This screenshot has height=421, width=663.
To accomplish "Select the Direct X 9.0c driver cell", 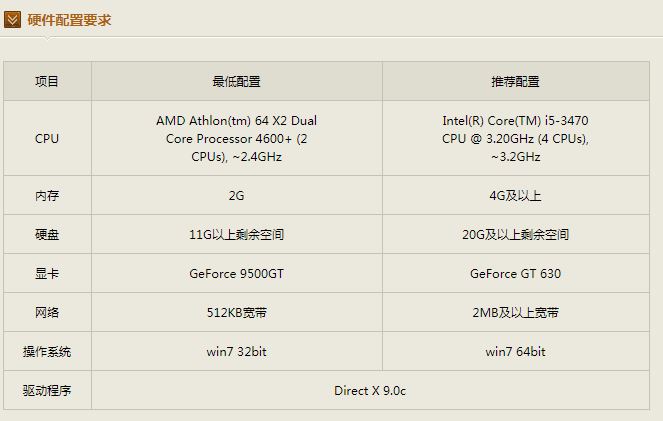I will pyautogui.click(x=370, y=391).
